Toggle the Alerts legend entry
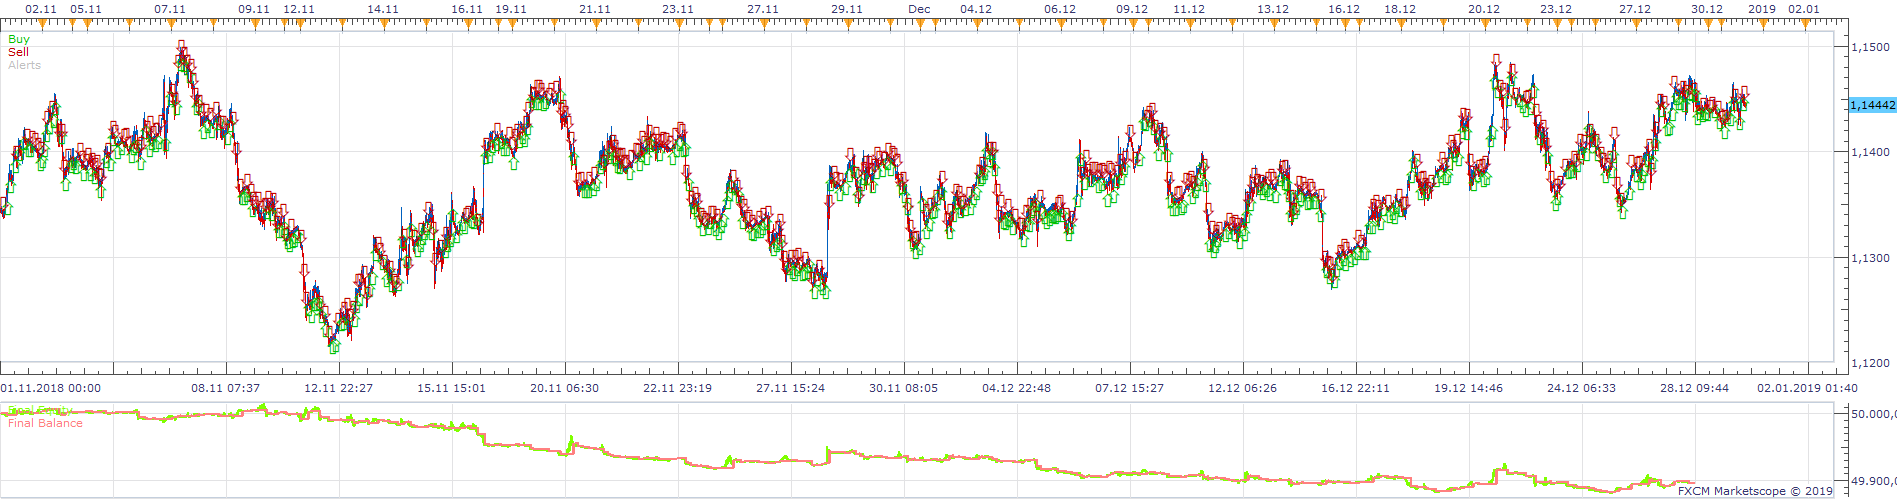 click(x=24, y=65)
